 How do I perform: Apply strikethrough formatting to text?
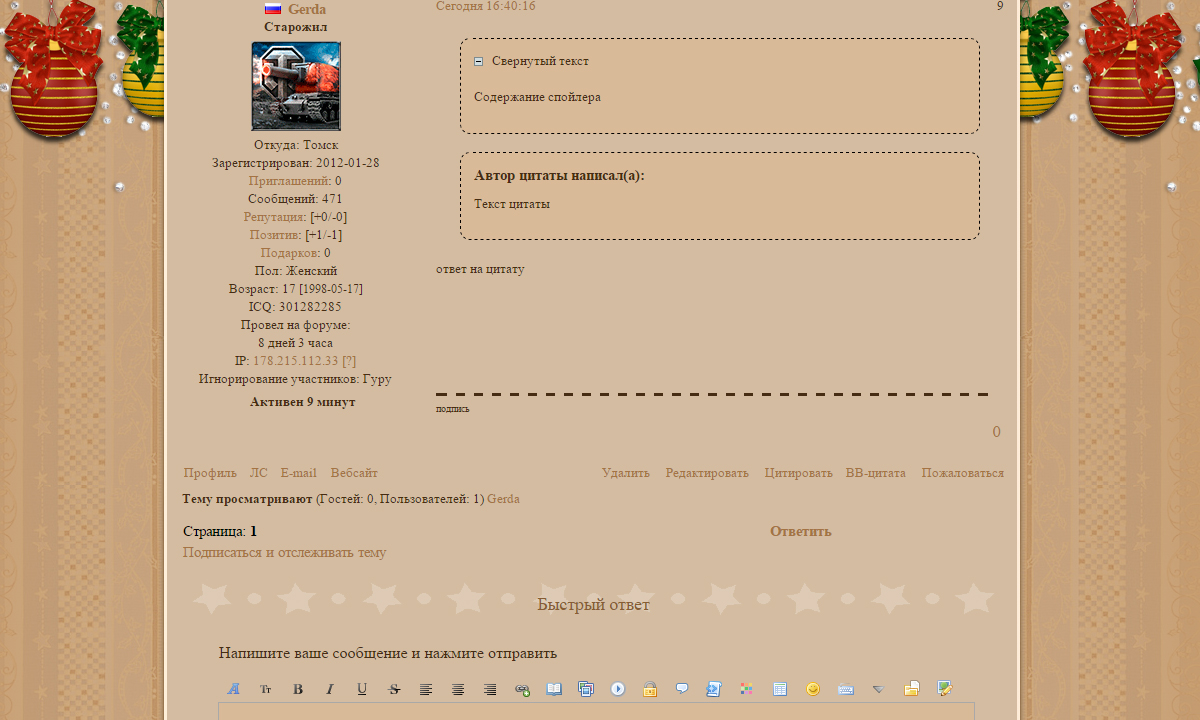(x=394, y=689)
